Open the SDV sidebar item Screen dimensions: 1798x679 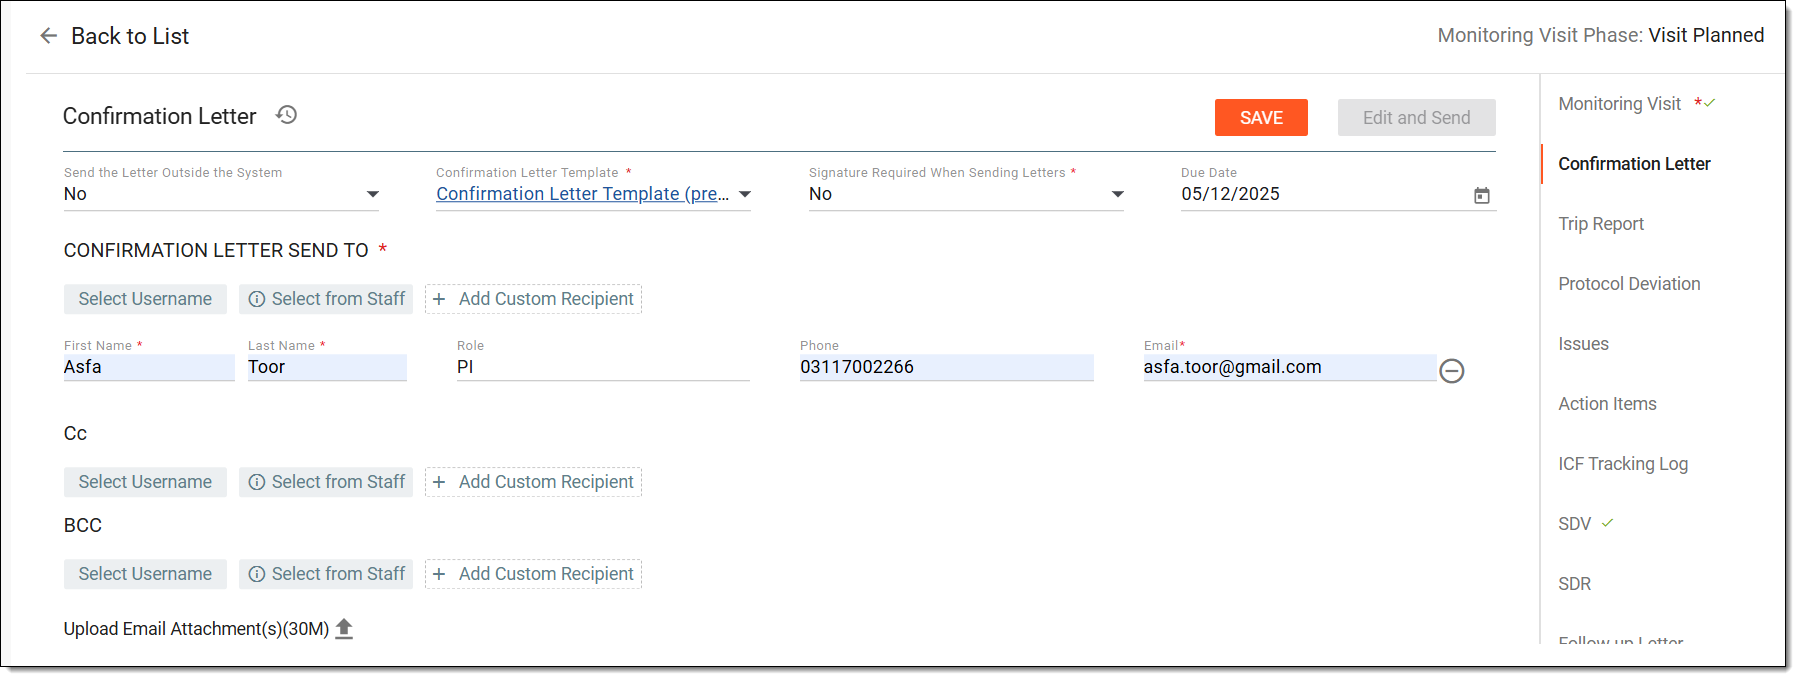pos(1574,524)
